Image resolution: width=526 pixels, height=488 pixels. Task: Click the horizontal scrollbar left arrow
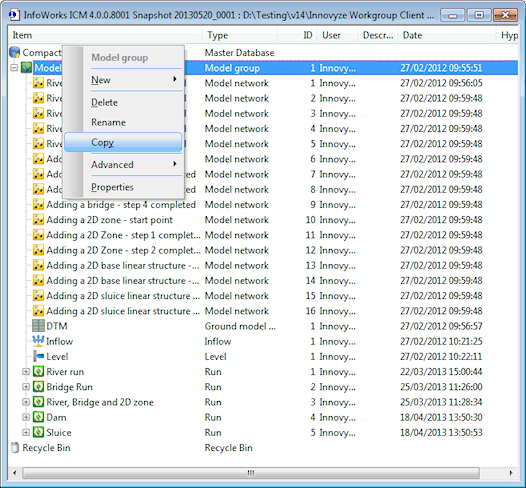click(x=15, y=473)
